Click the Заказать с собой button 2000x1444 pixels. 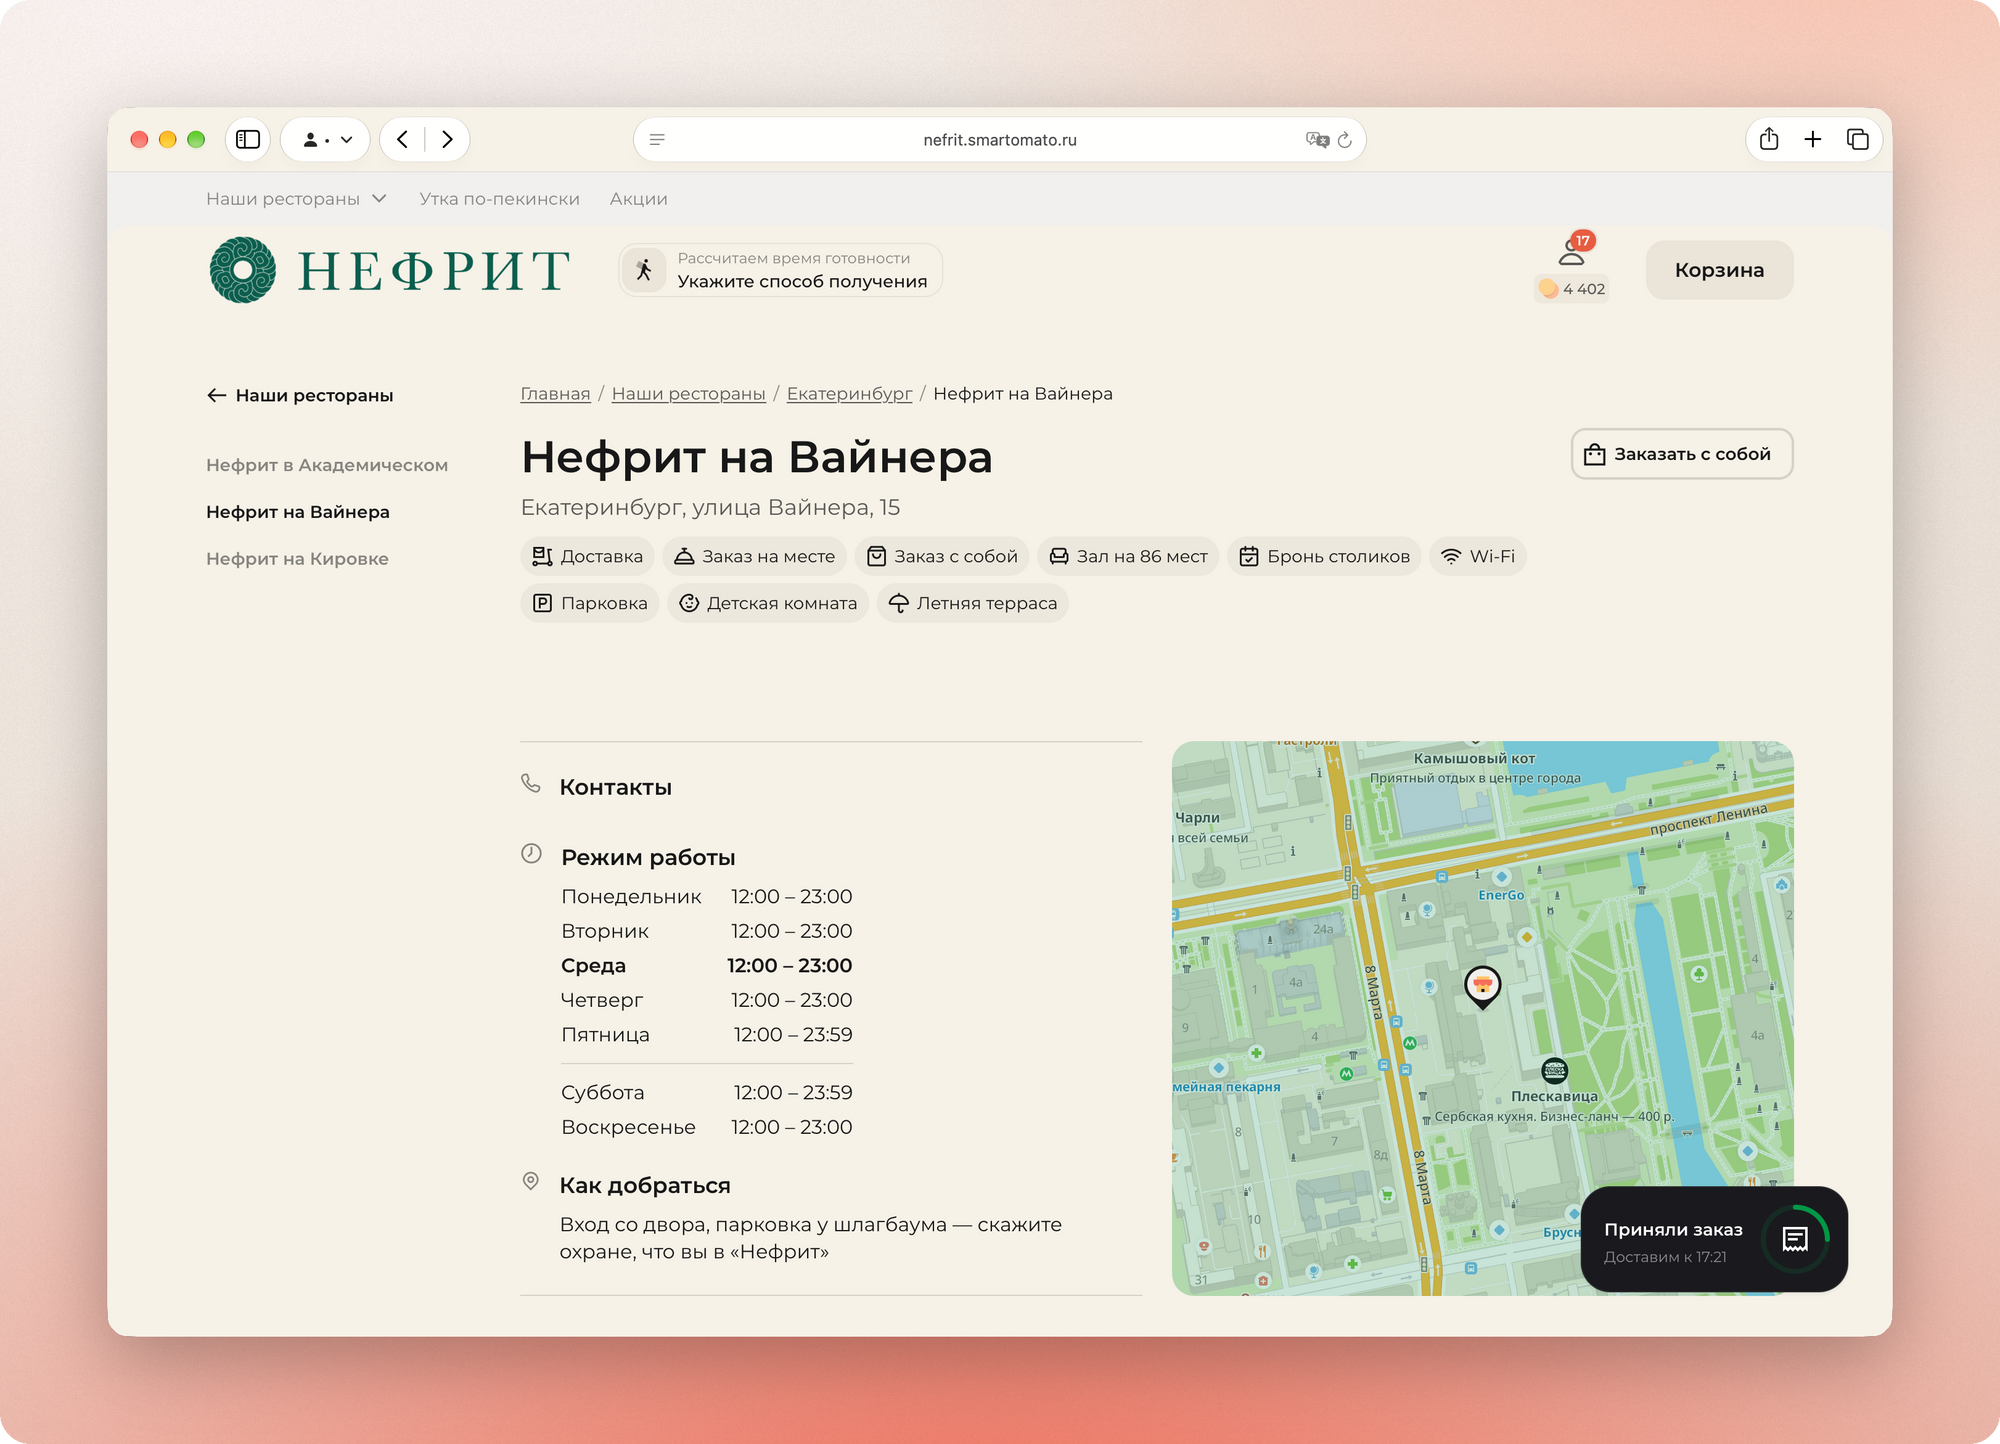[x=1682, y=454]
